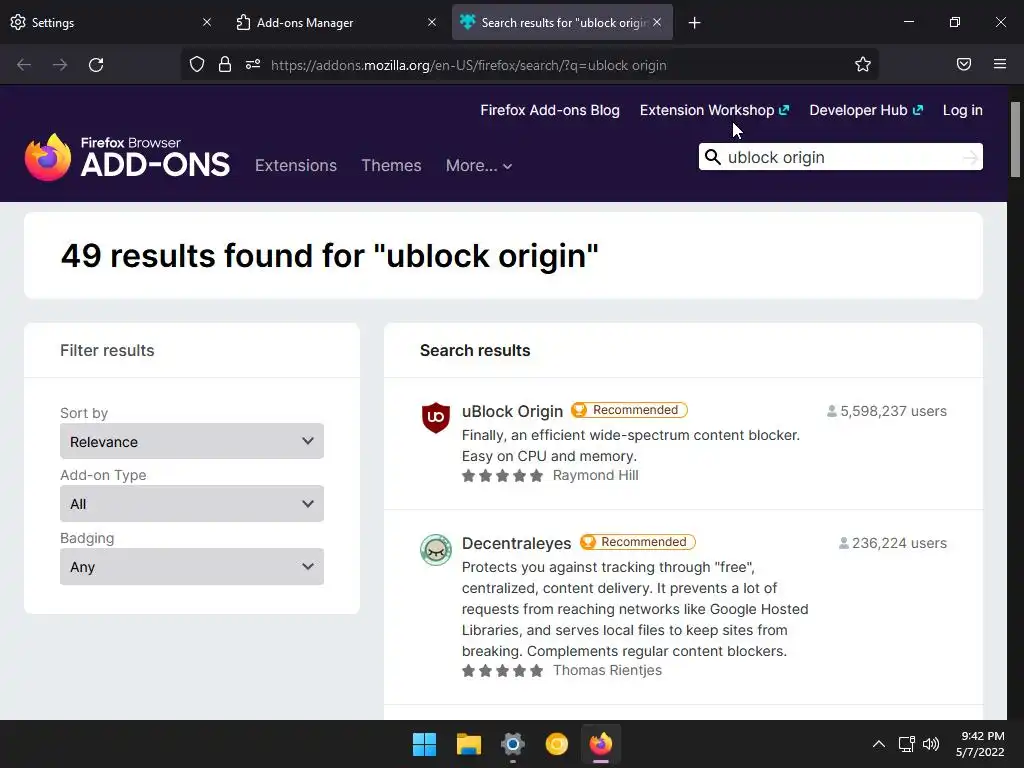Close the Search results tab

click(657, 22)
